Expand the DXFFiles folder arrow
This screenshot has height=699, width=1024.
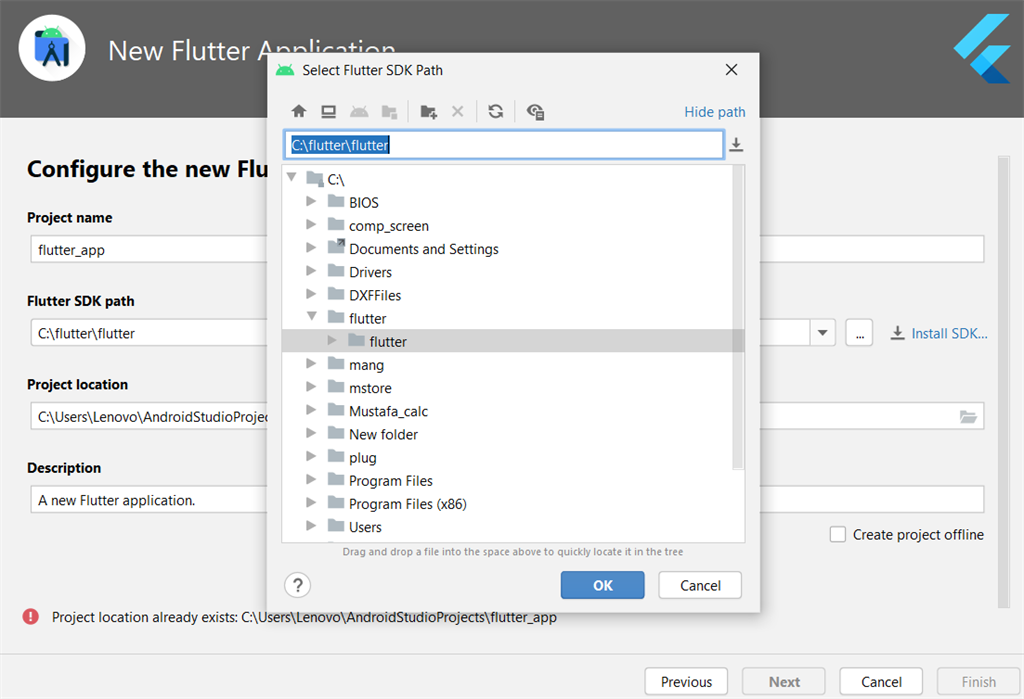[311, 294]
